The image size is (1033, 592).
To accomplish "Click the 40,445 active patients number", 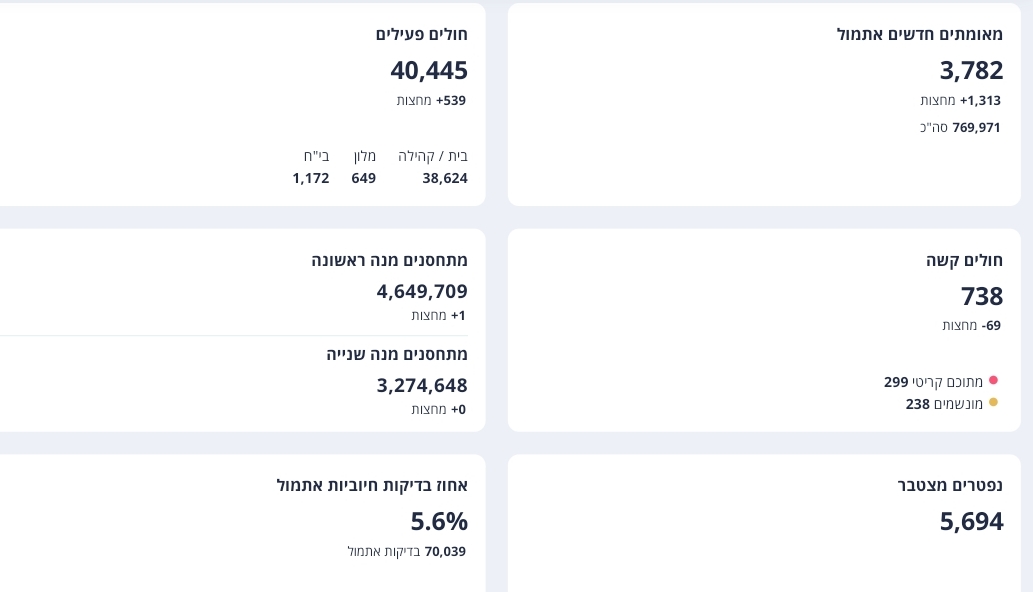I will pos(428,70).
